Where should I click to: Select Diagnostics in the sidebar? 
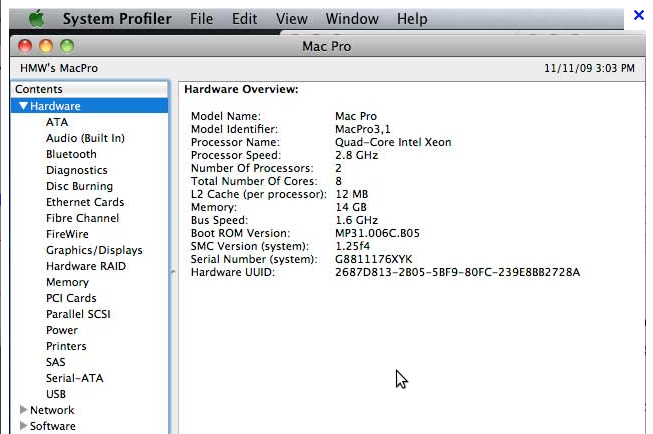click(x=77, y=170)
